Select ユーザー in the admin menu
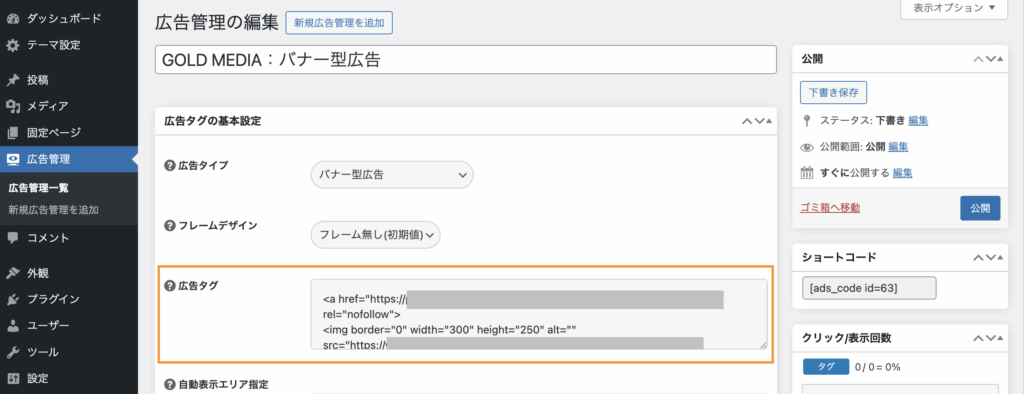 [x=48, y=325]
